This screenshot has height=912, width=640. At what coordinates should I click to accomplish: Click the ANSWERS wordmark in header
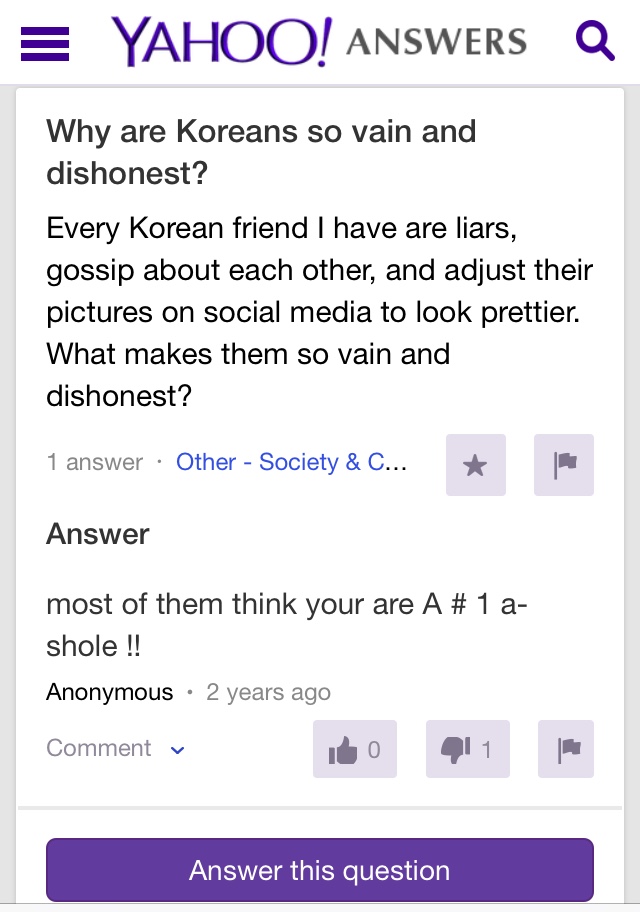(x=435, y=42)
